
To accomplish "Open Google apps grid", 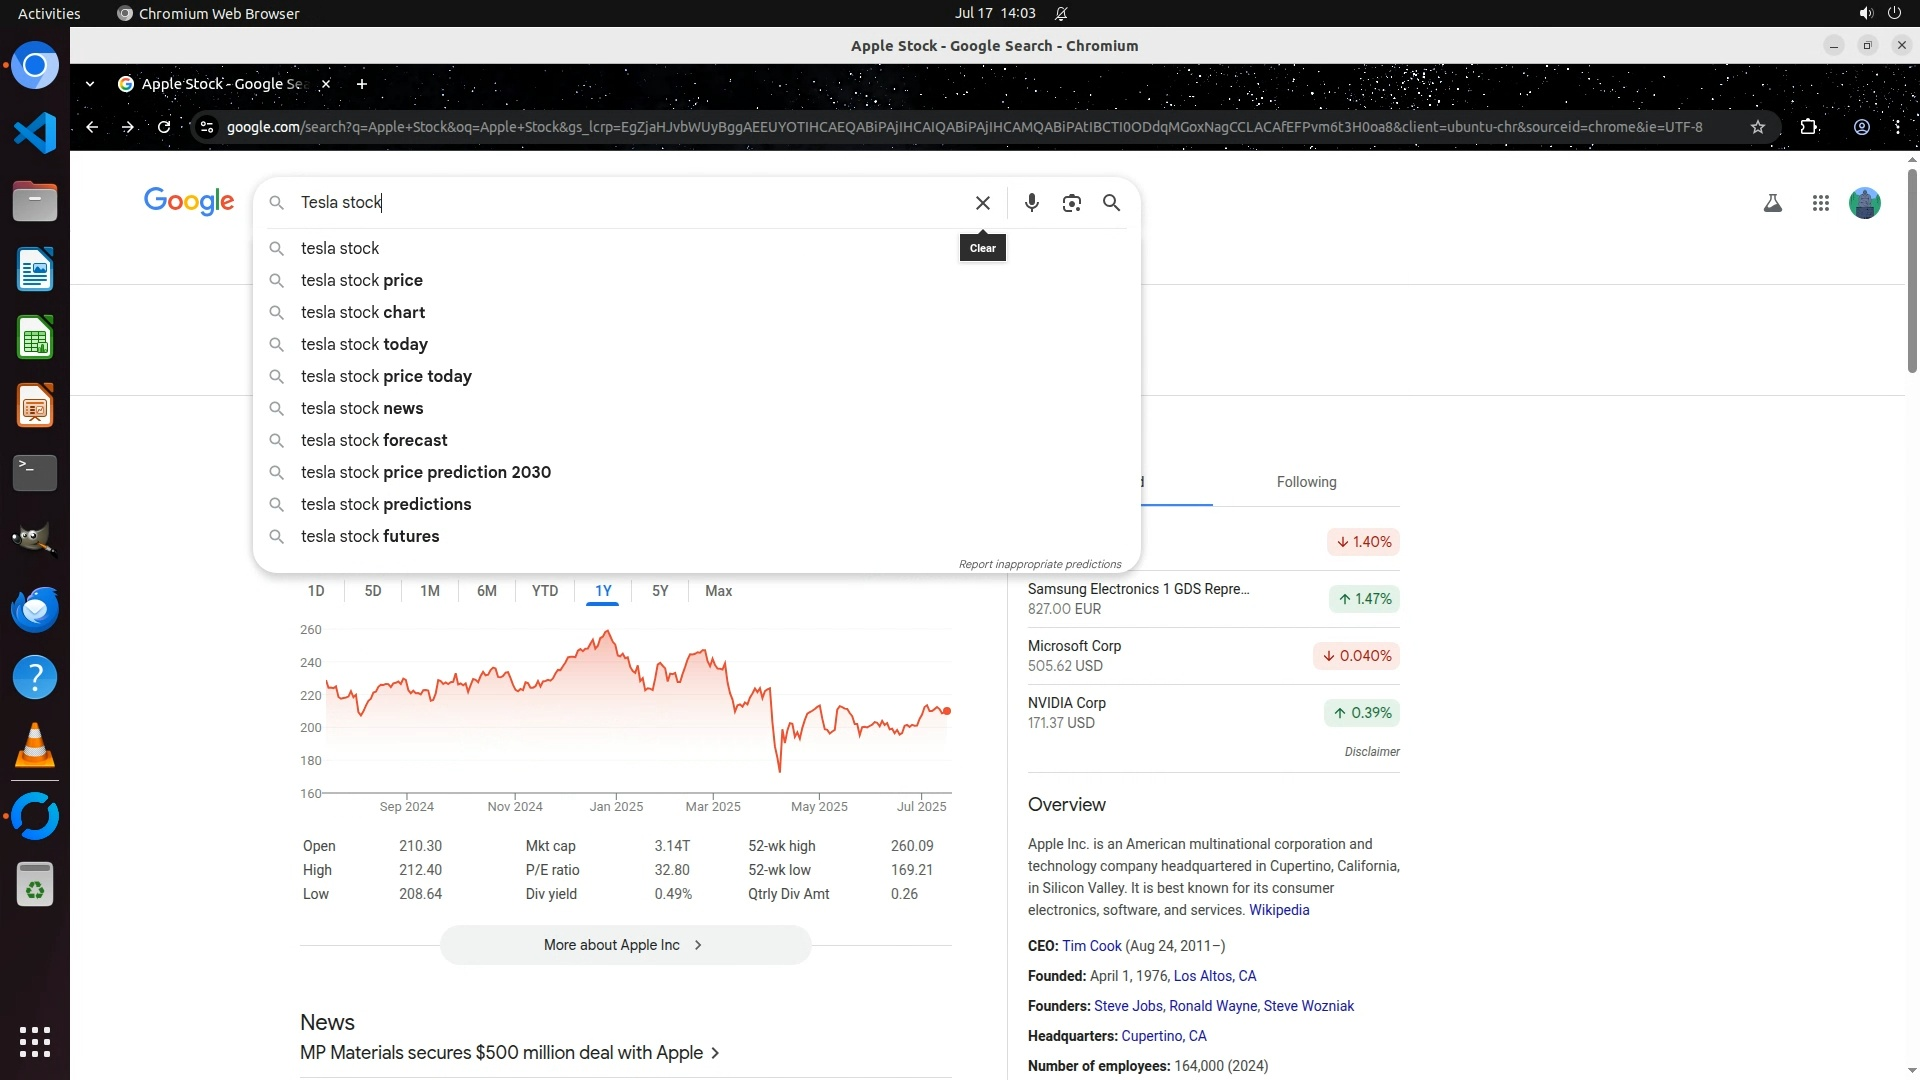I will point(1820,203).
